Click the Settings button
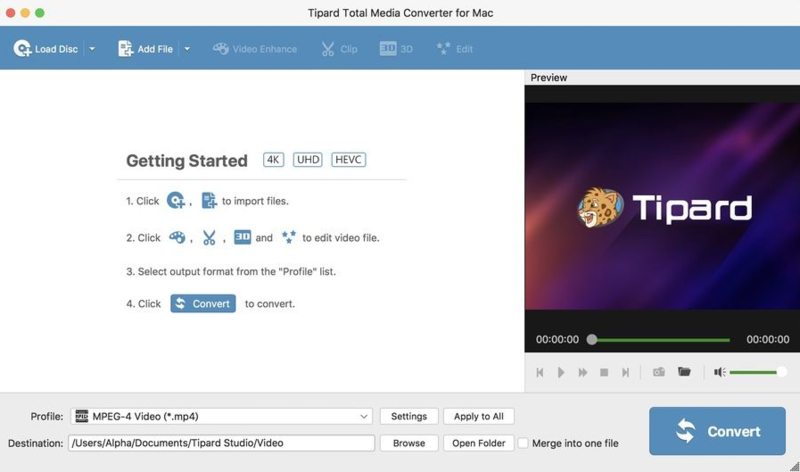The height and width of the screenshot is (472, 800). click(x=409, y=416)
